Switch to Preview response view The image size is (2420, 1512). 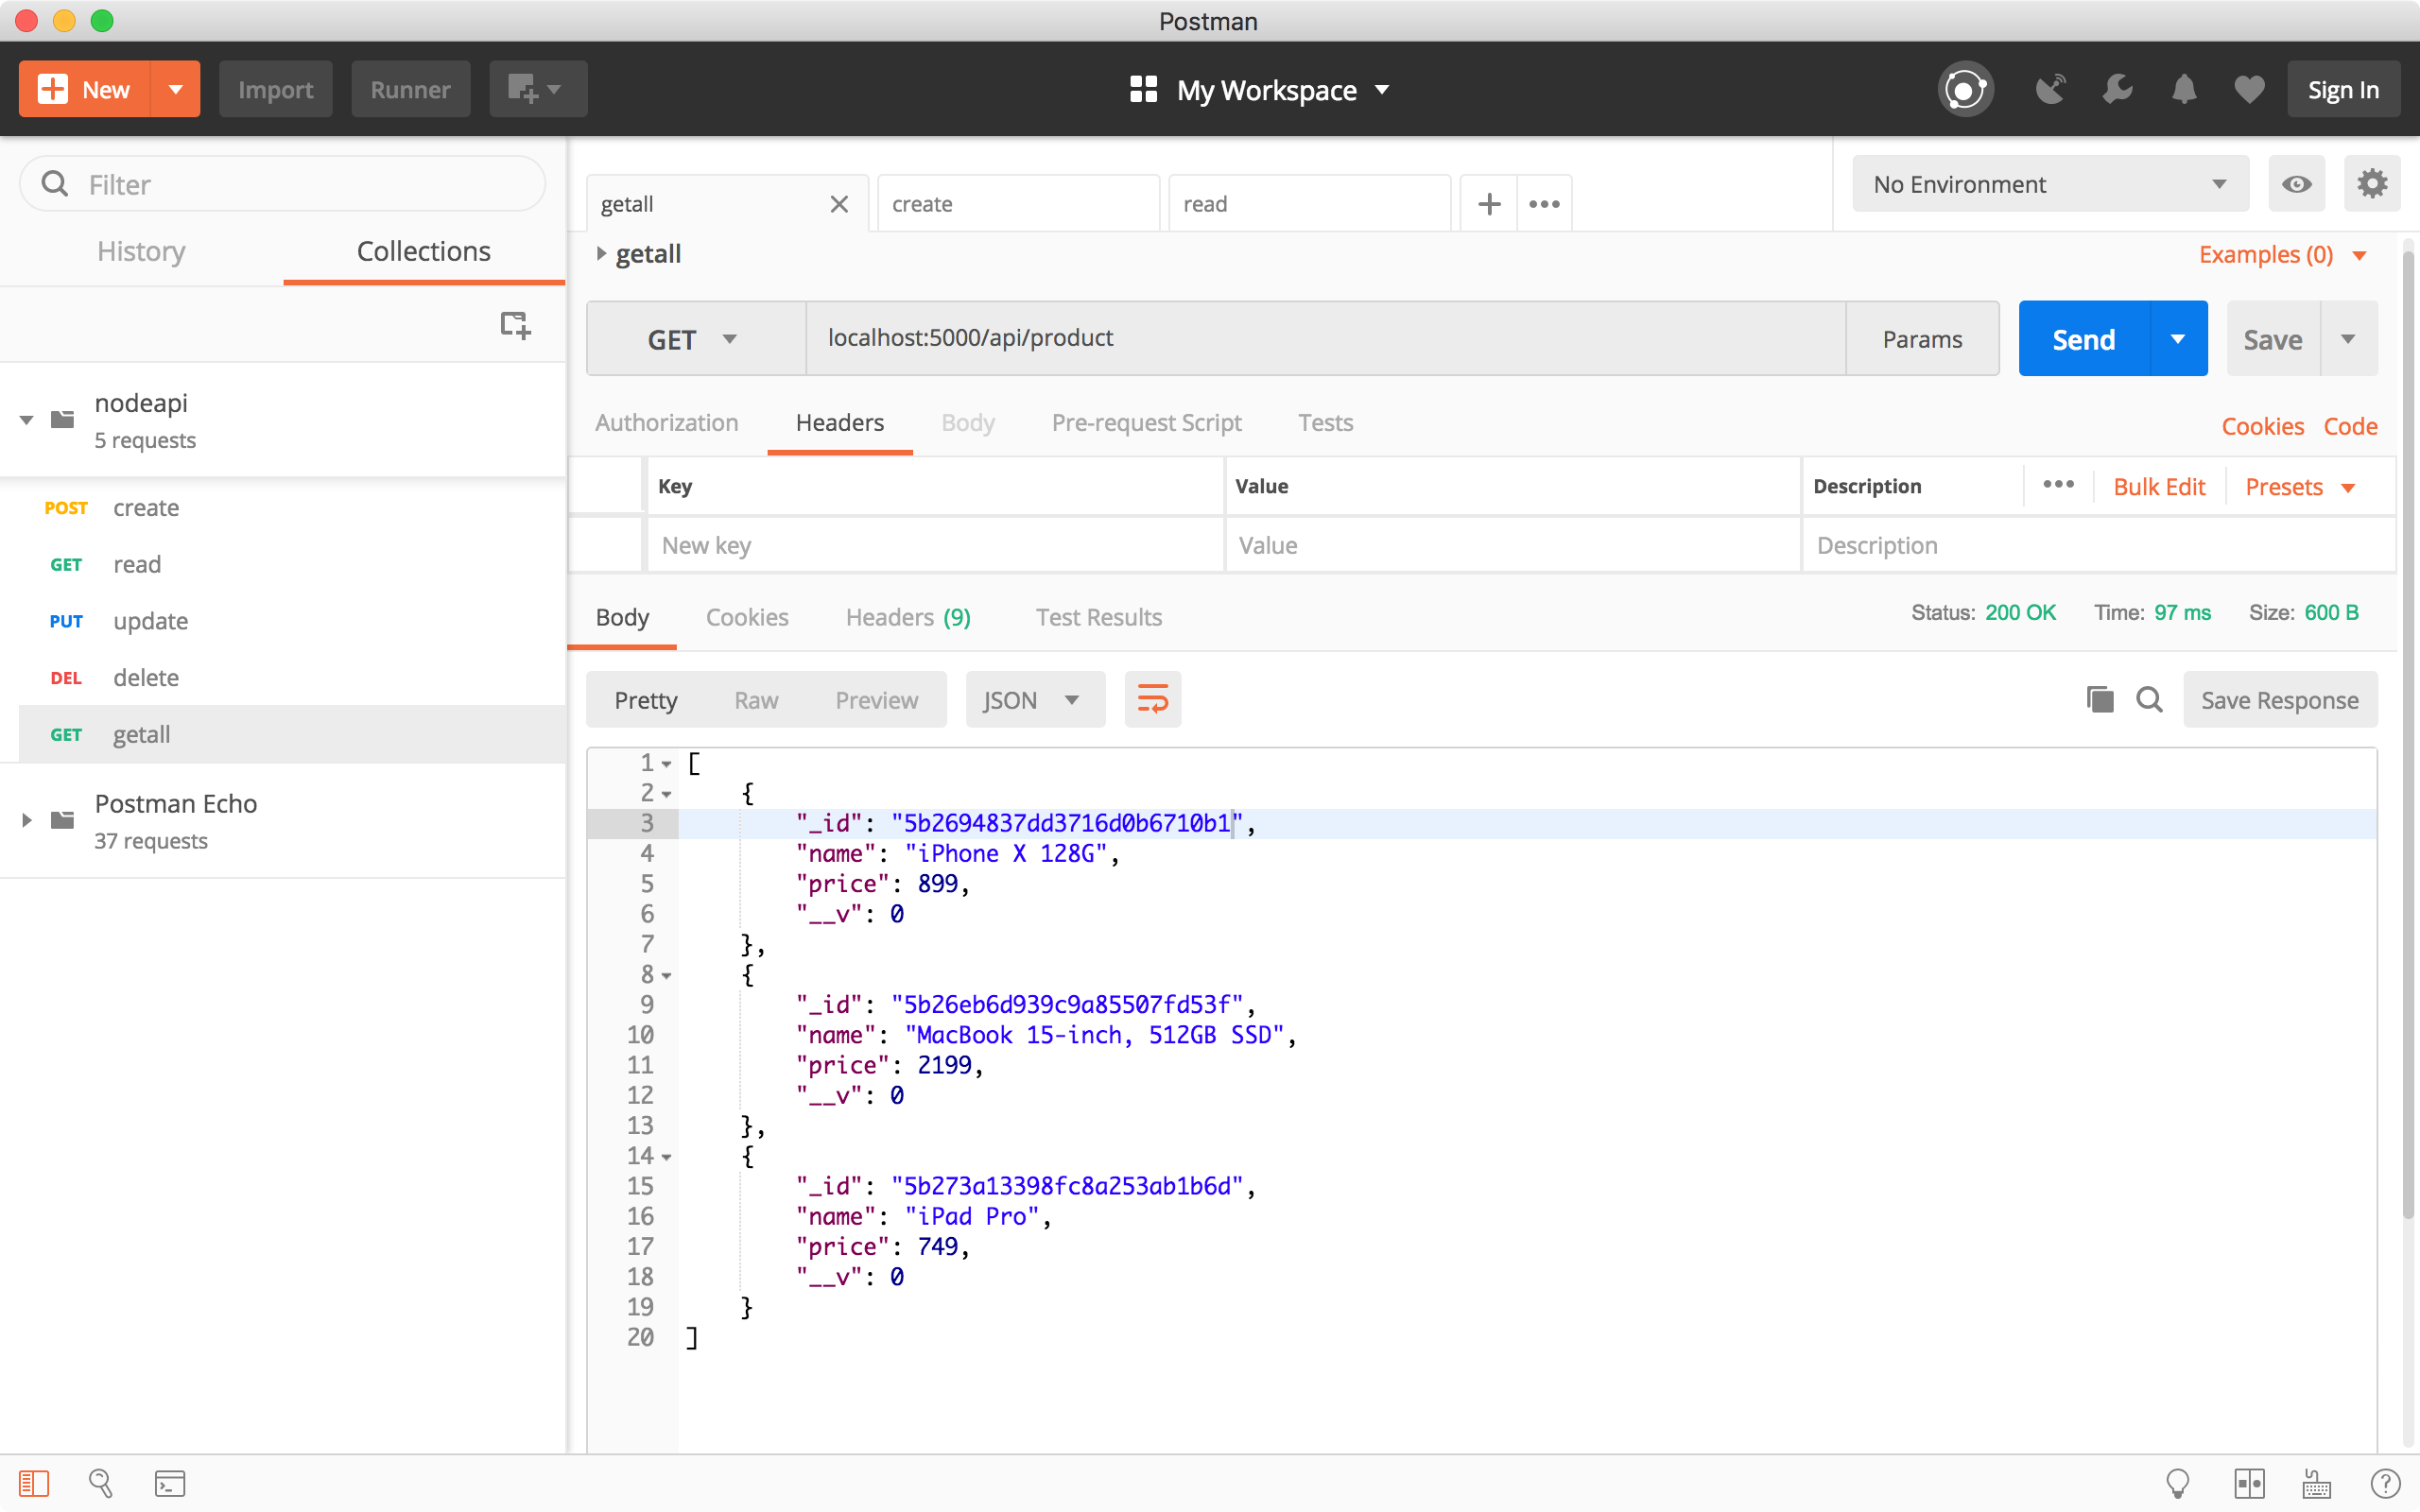pos(876,700)
